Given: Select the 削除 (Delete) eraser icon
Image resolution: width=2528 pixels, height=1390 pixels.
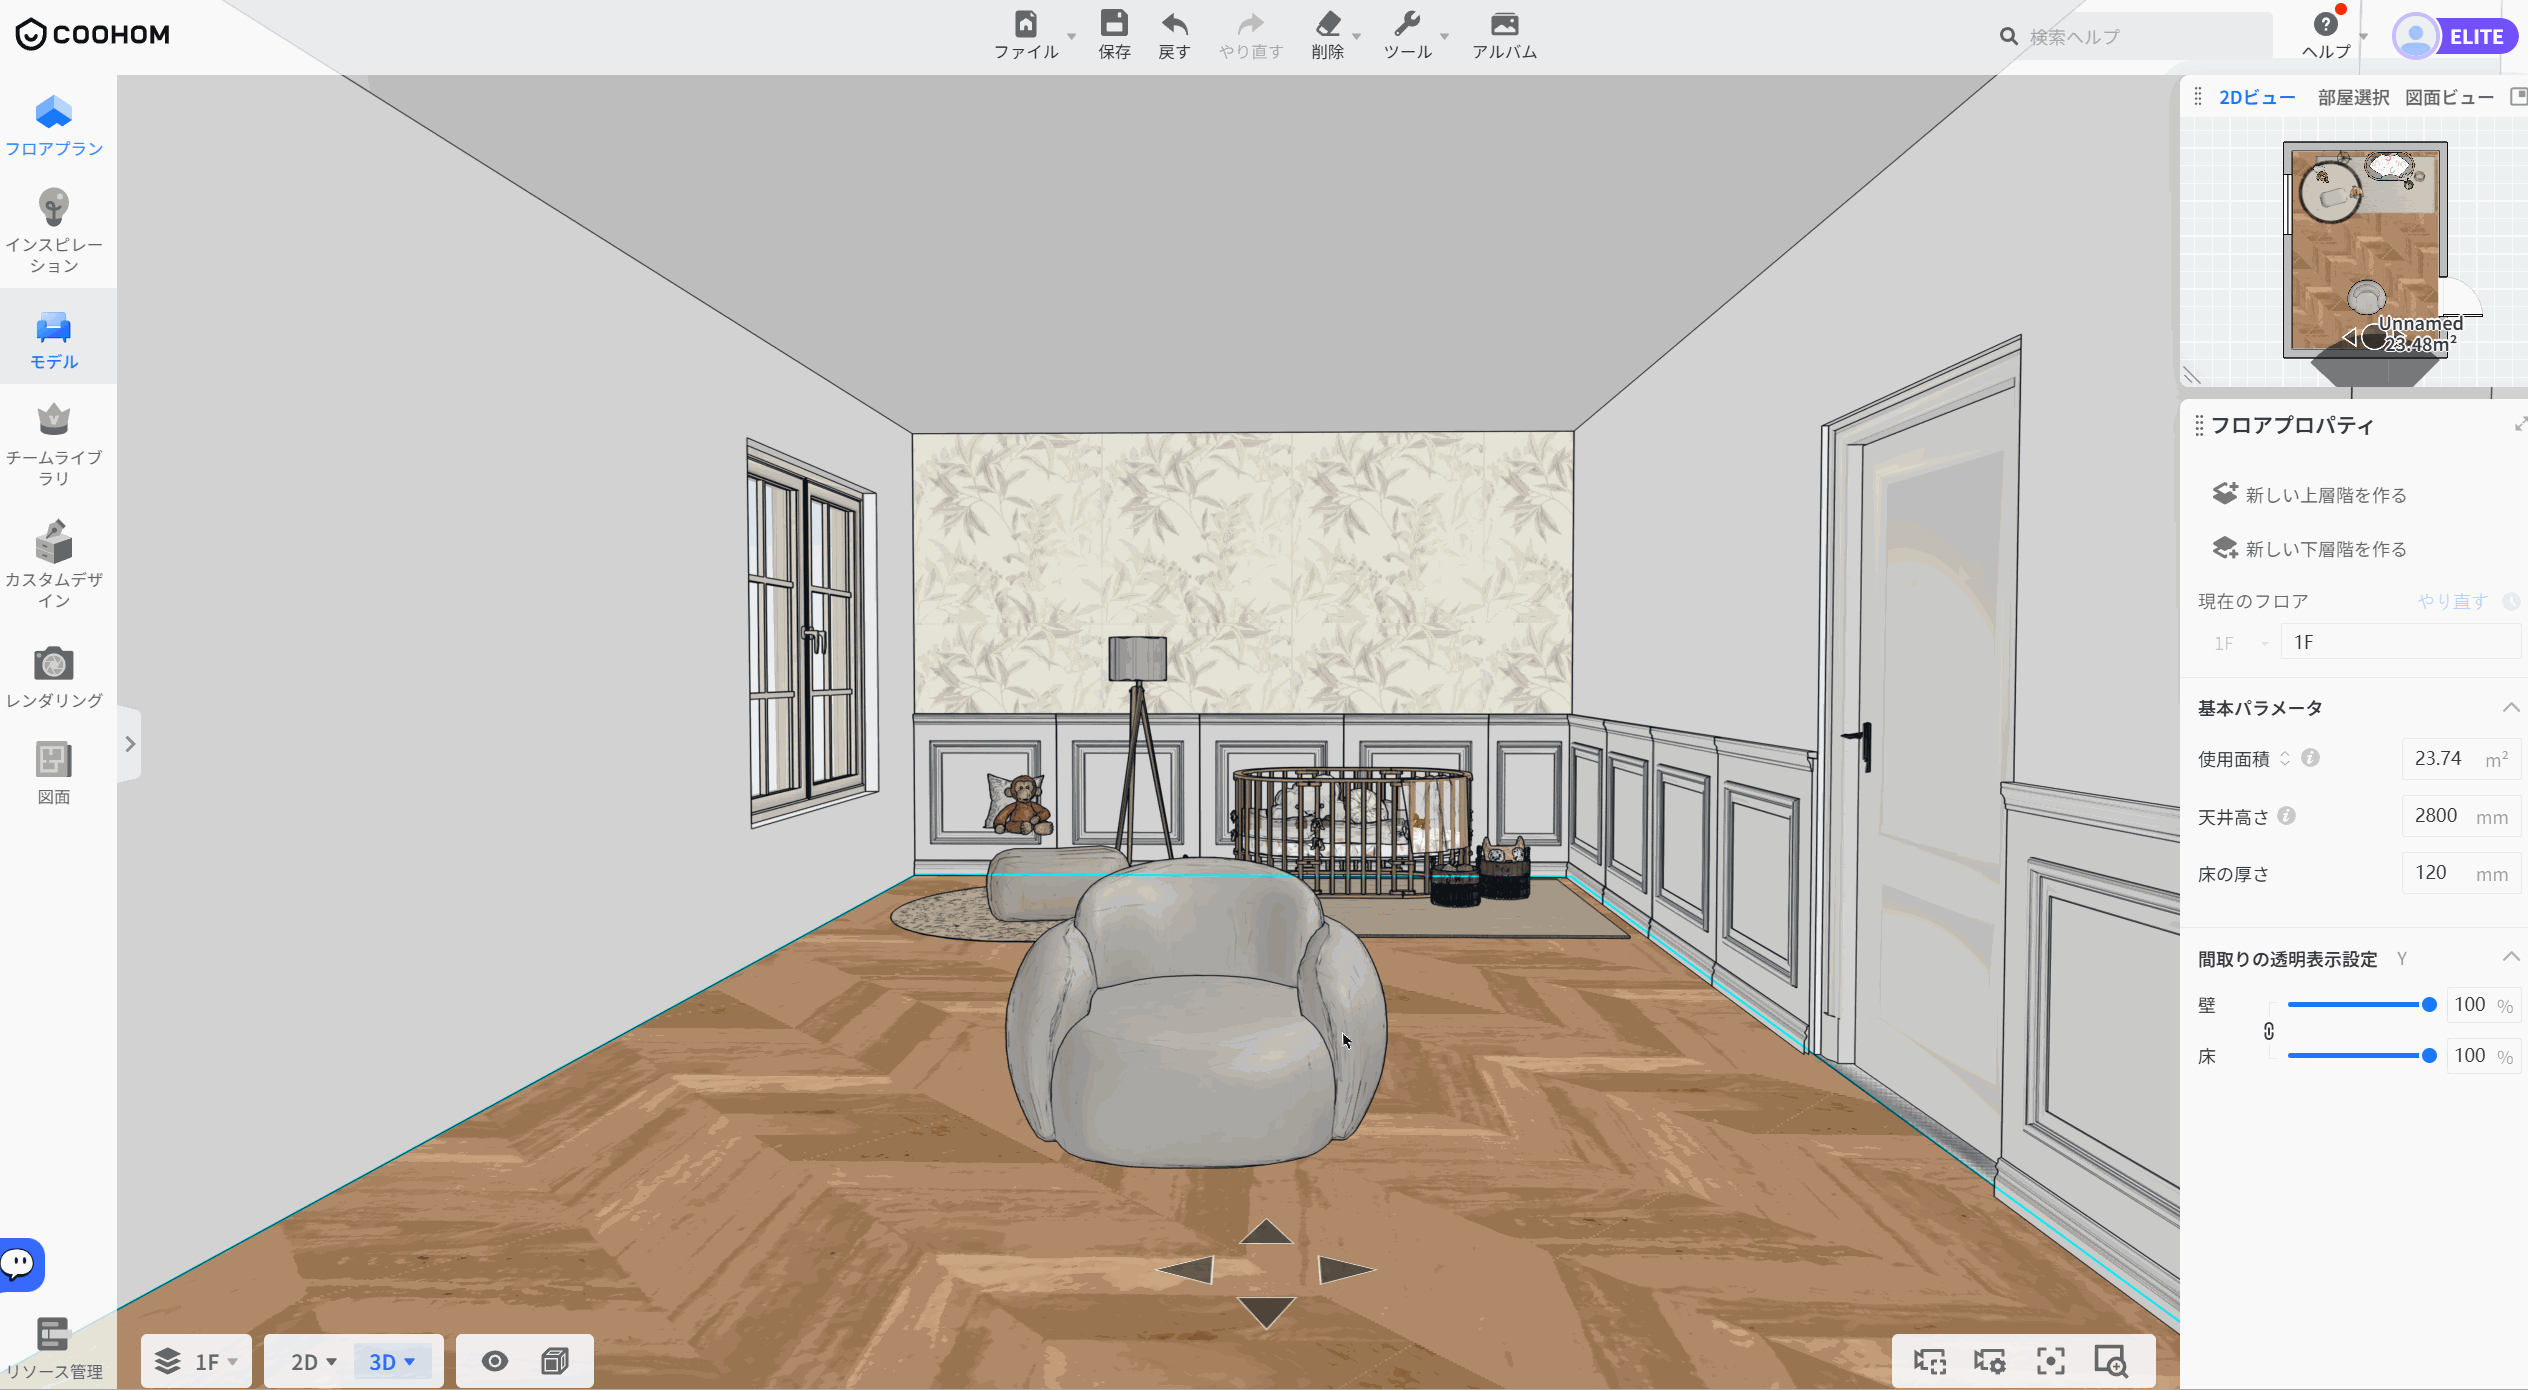Looking at the screenshot, I should tap(1328, 23).
